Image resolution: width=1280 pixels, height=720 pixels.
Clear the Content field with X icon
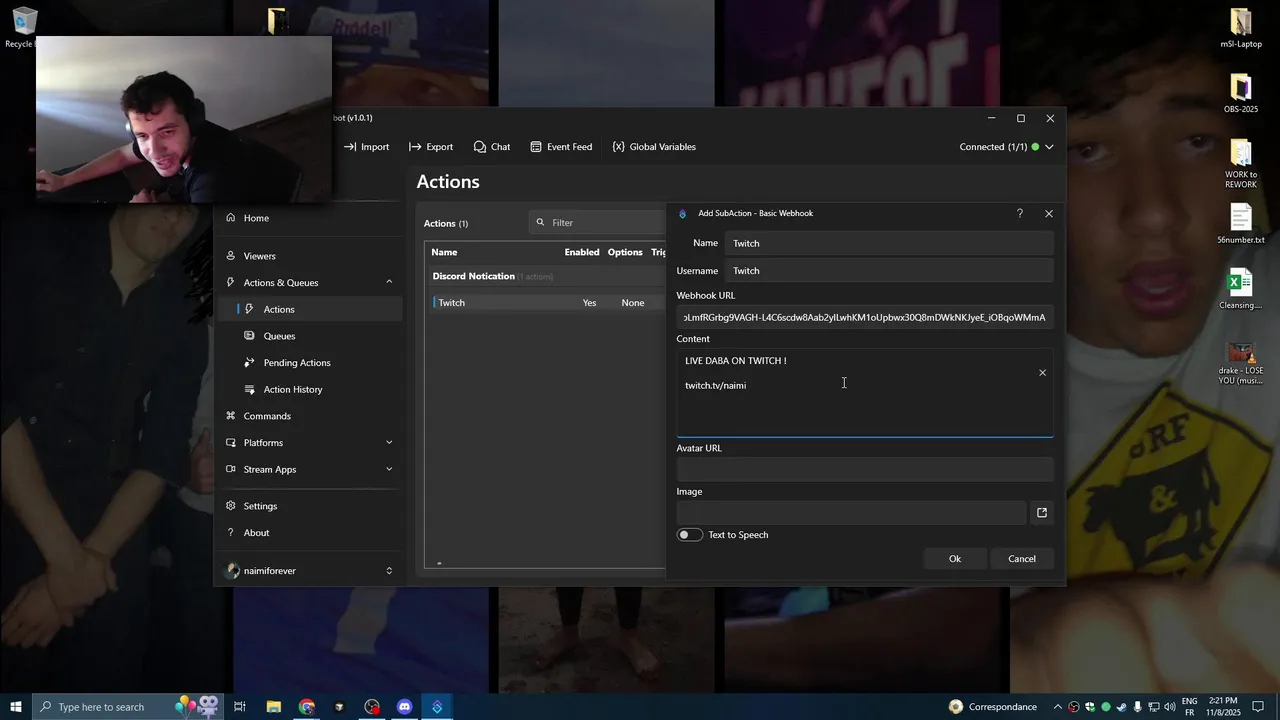click(1042, 373)
